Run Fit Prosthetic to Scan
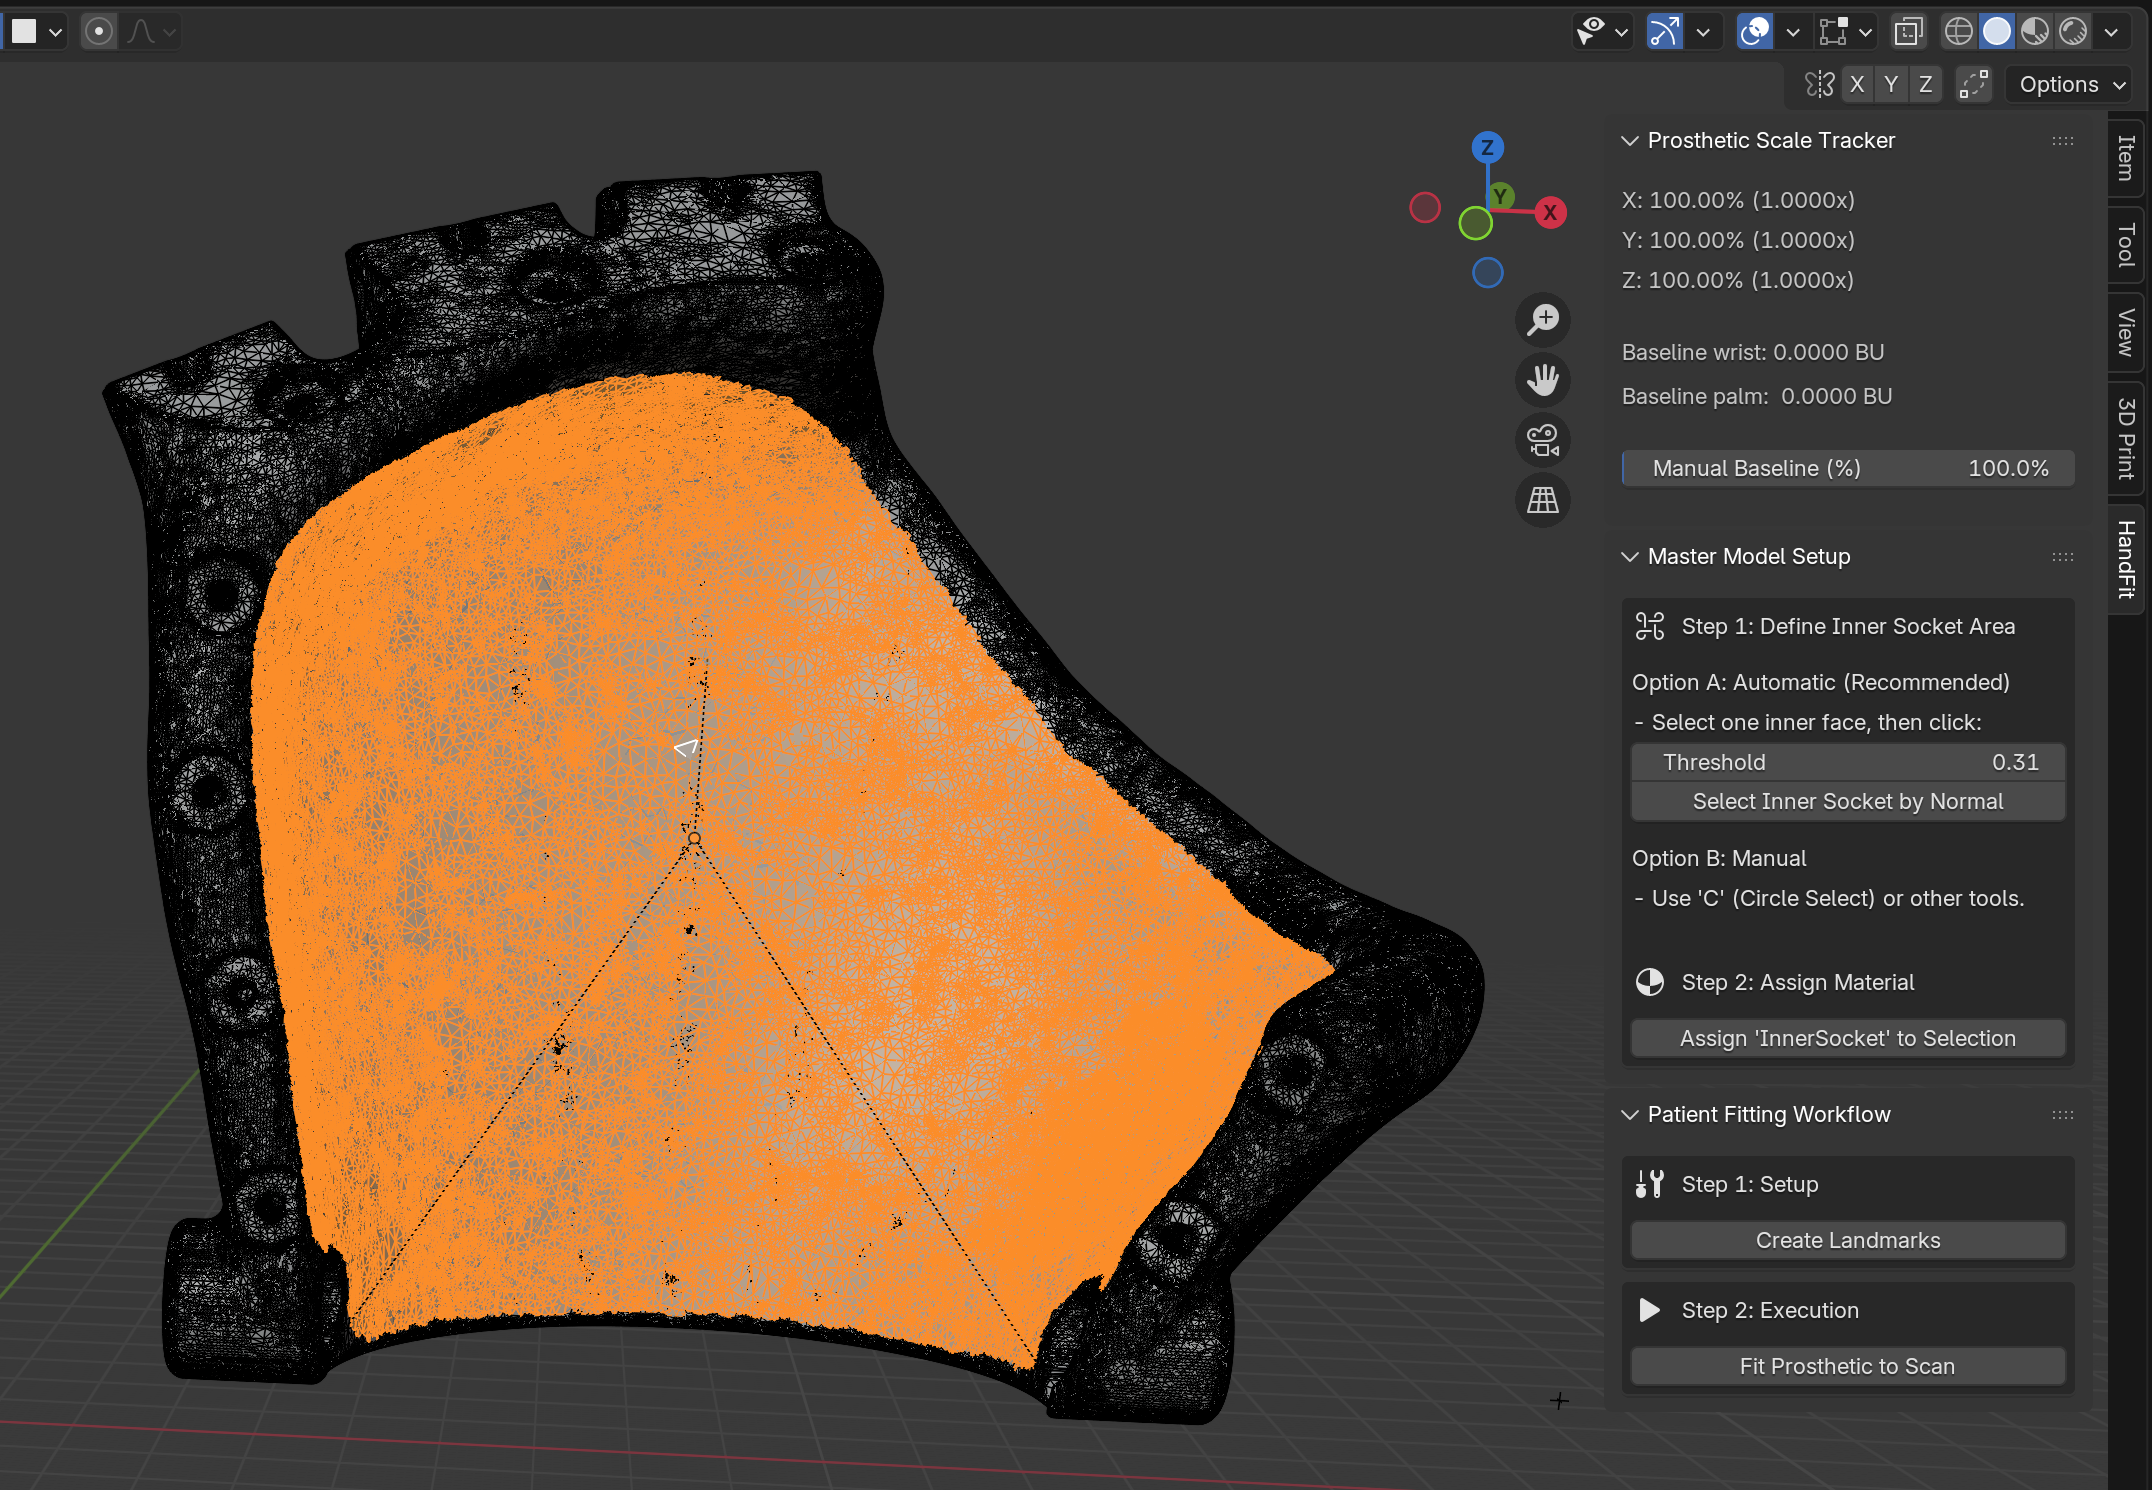 pos(1847,1366)
